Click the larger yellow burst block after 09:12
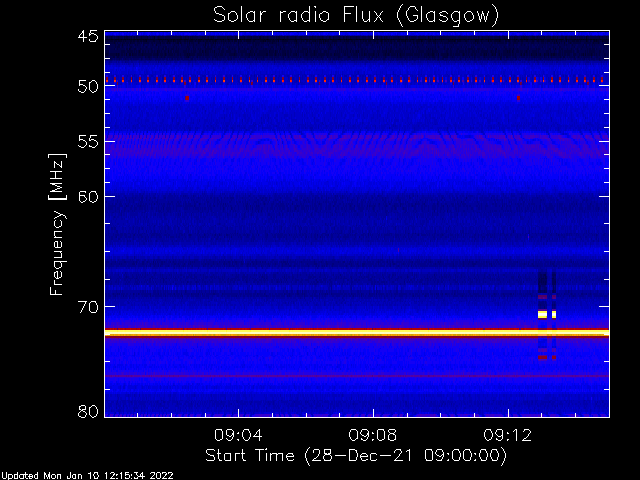640x480 pixels. [x=542, y=314]
